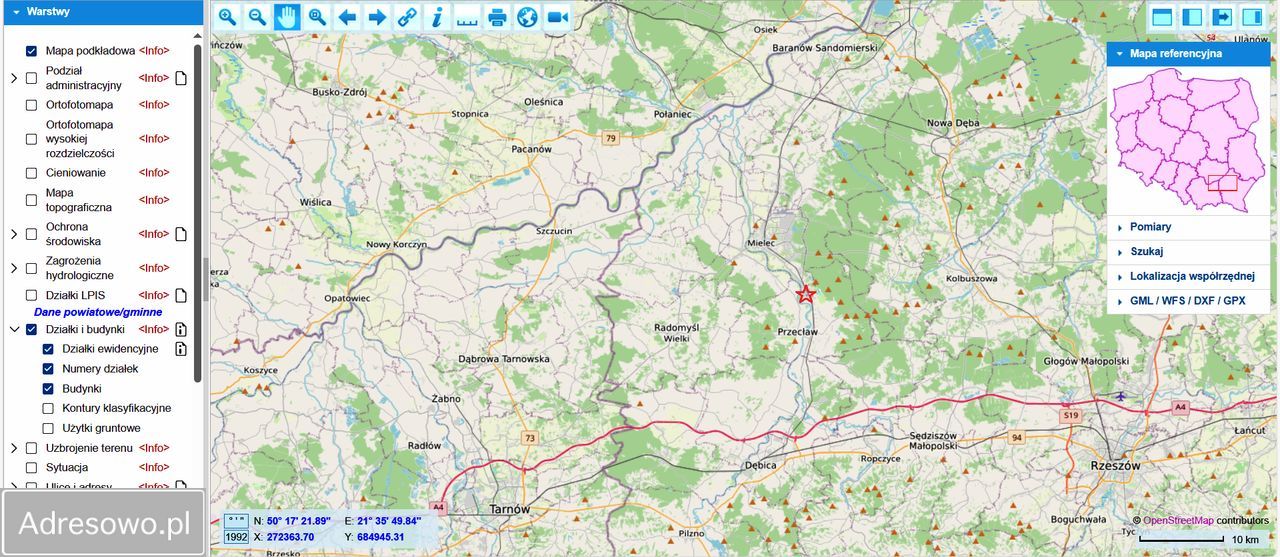Click the move panel arrow layout icon

(1222, 17)
